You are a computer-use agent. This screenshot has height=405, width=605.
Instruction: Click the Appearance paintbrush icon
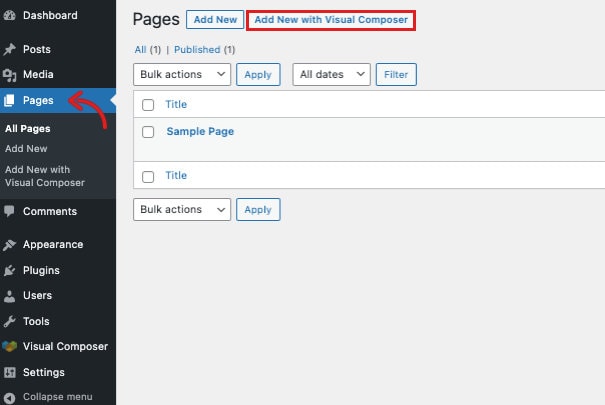9,245
